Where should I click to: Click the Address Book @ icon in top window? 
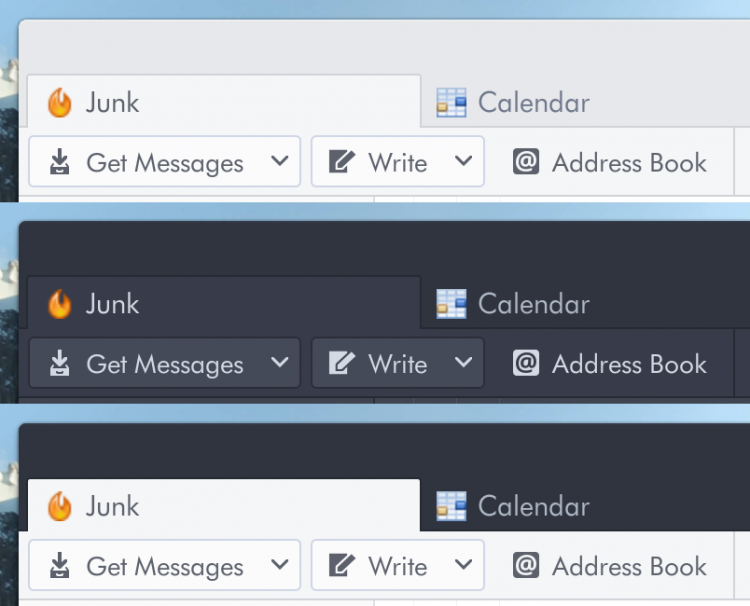(526, 161)
